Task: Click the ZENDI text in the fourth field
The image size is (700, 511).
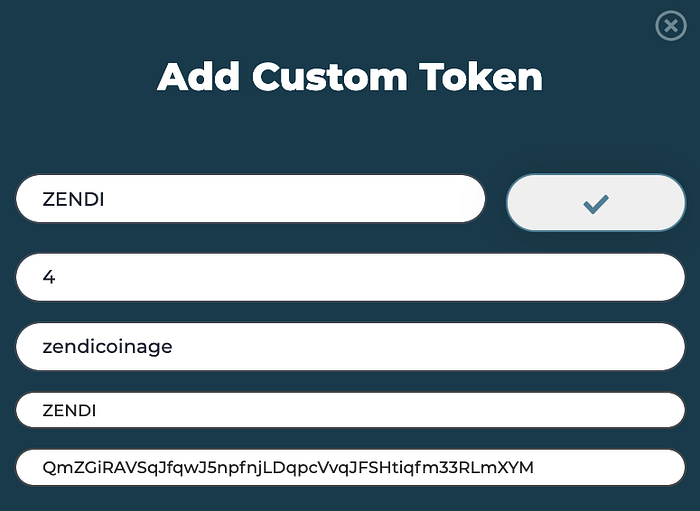Action: [x=69, y=410]
